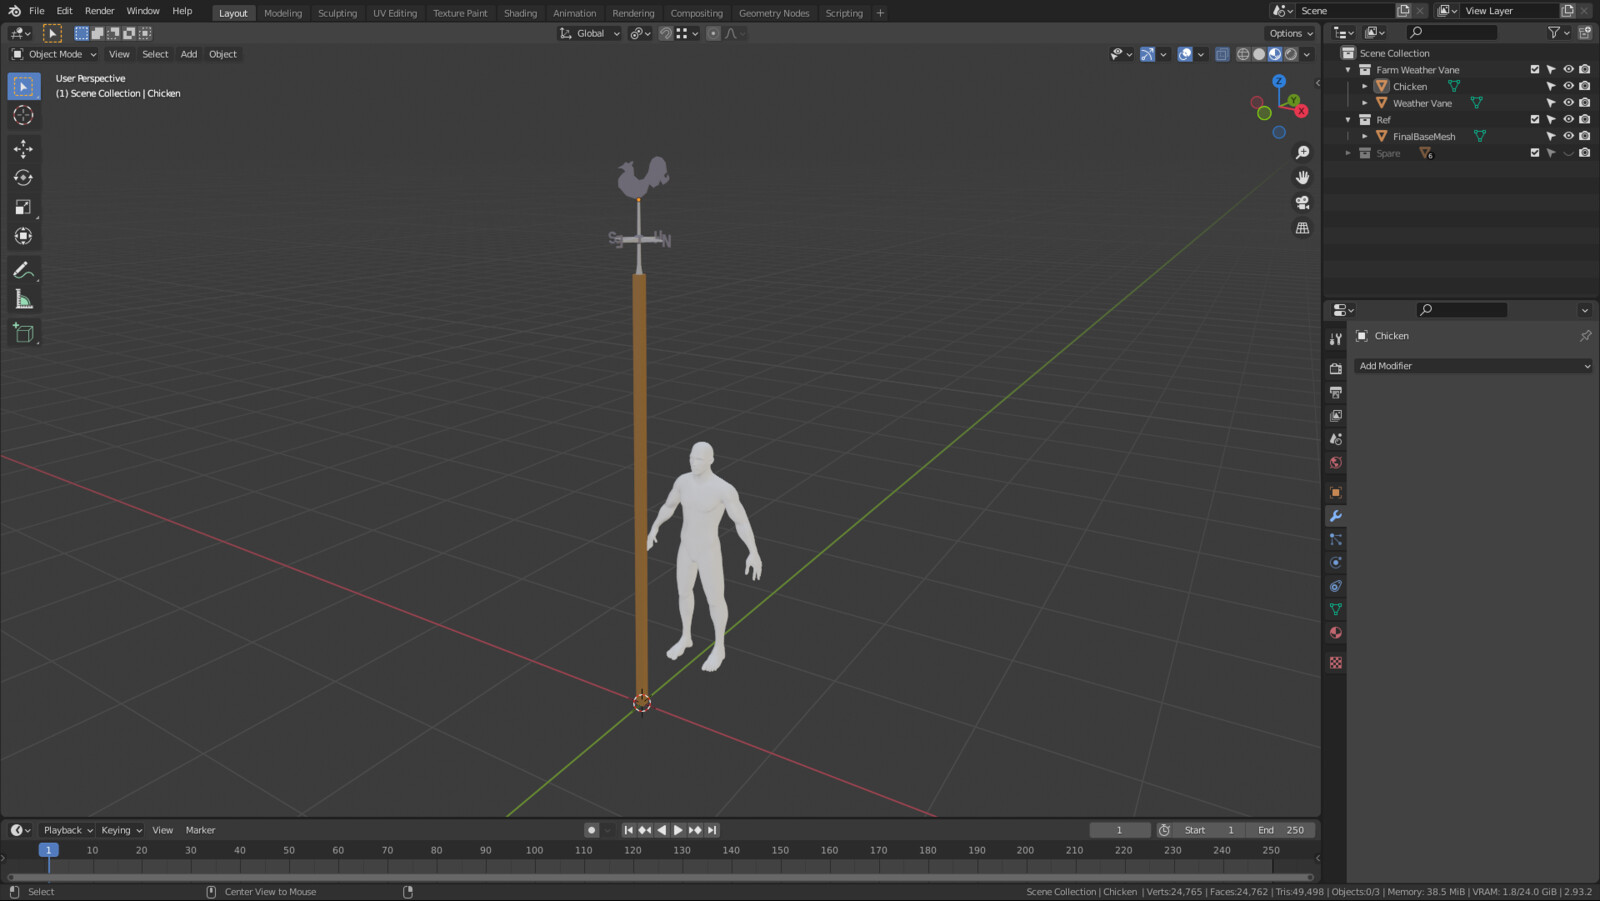Screen dimensions: 1600x901
Task: Click the timeline Marker menu
Action: [x=200, y=830]
